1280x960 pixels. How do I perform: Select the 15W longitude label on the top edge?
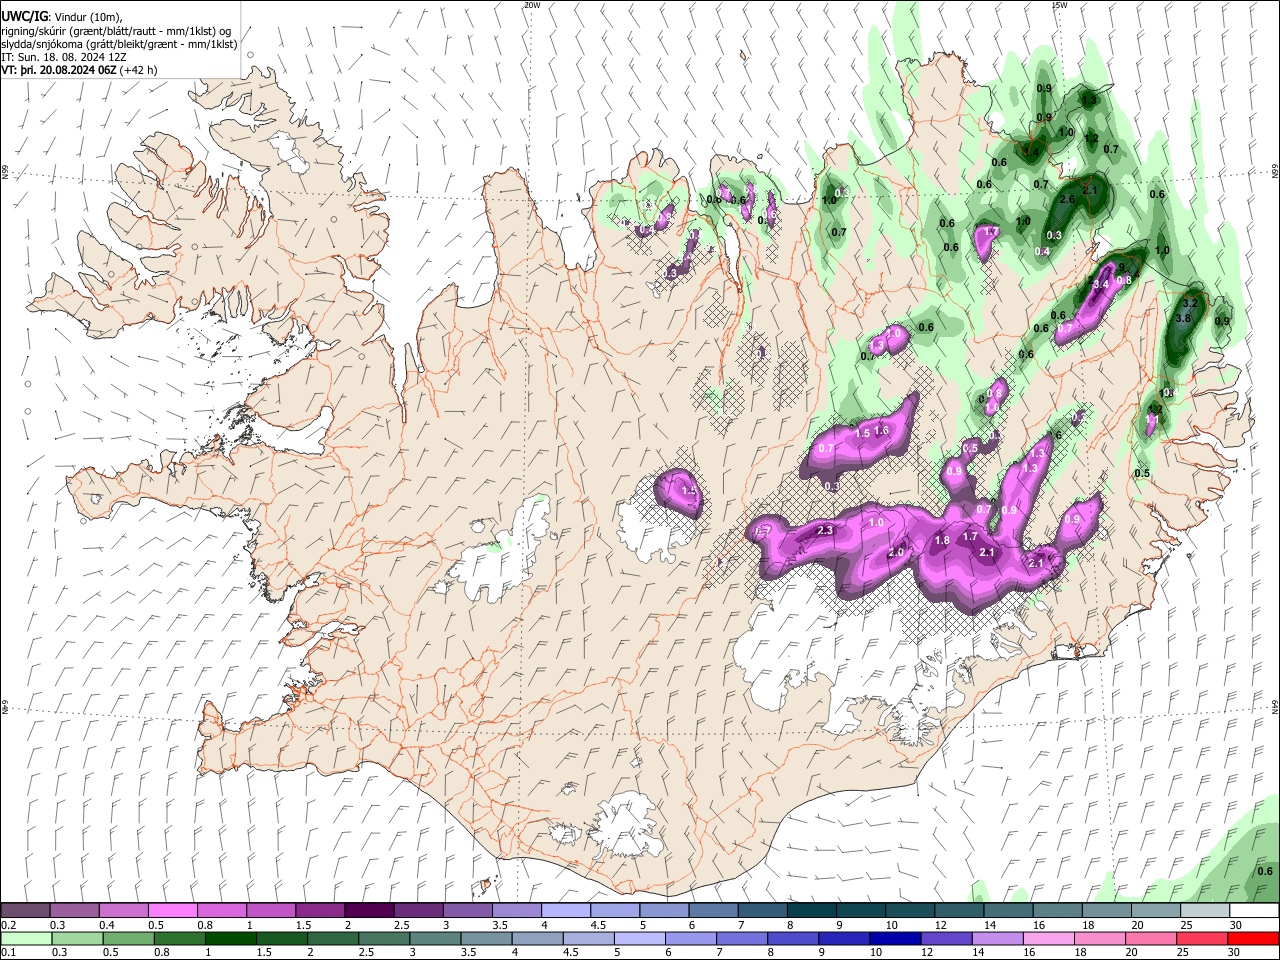(x=1059, y=5)
